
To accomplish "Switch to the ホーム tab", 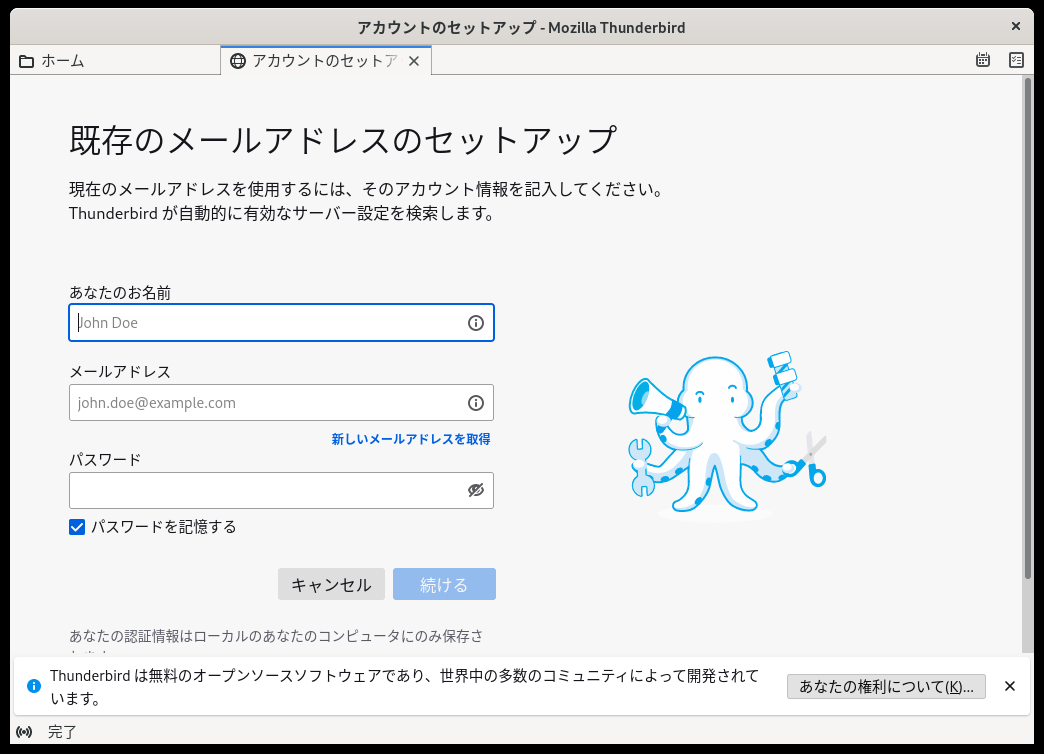I will [x=115, y=61].
